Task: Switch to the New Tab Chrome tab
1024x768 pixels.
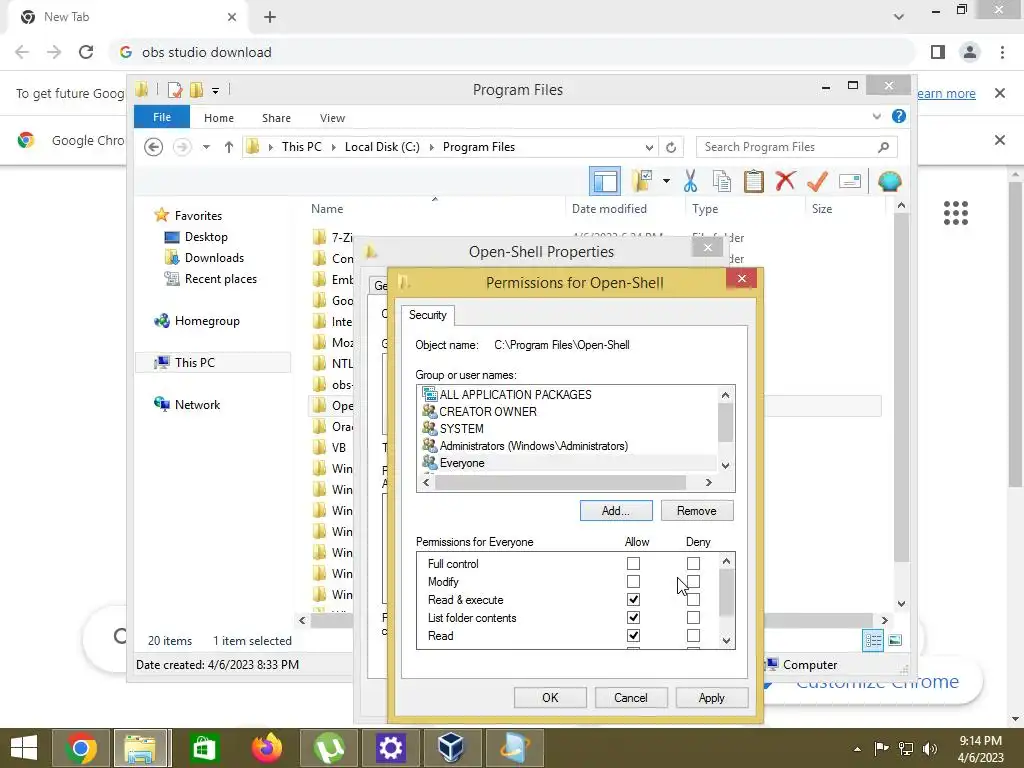Action: pos(128,17)
